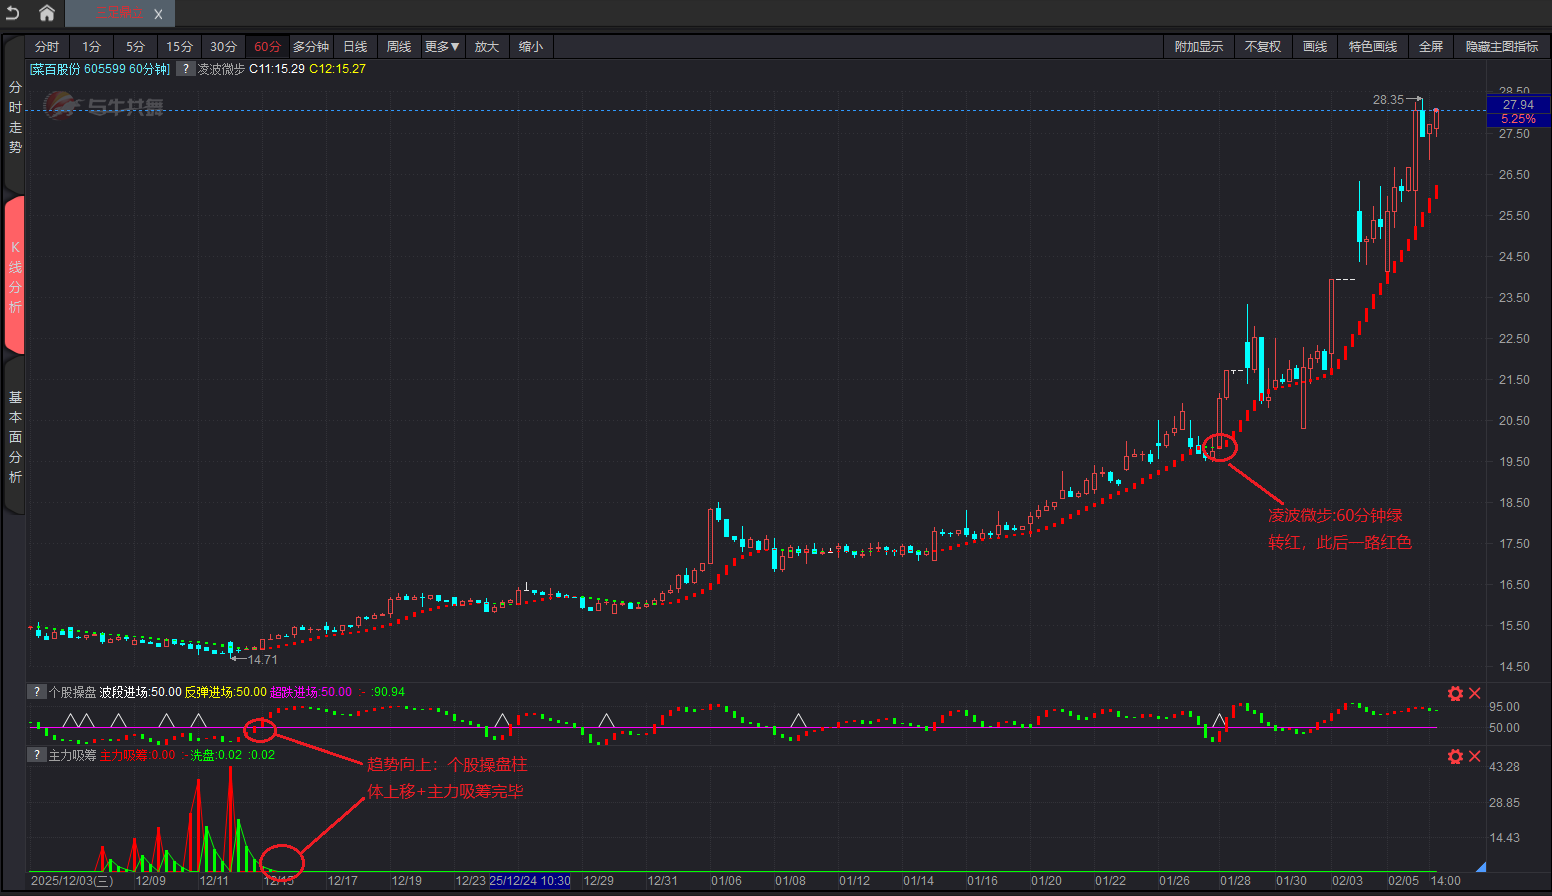Toggle 隐藏主图指标 to hide main indicator
Image resolution: width=1552 pixels, height=896 pixels.
(x=1501, y=47)
